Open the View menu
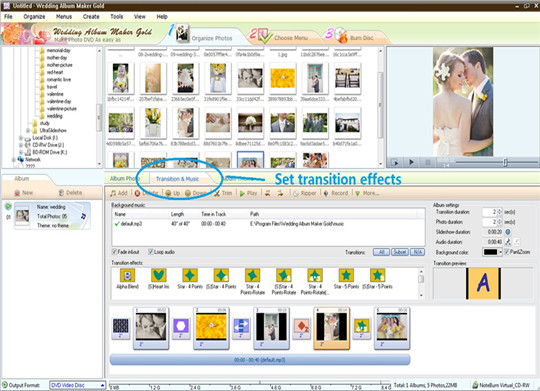Image resolution: width=540 pixels, height=391 pixels. [x=139, y=17]
